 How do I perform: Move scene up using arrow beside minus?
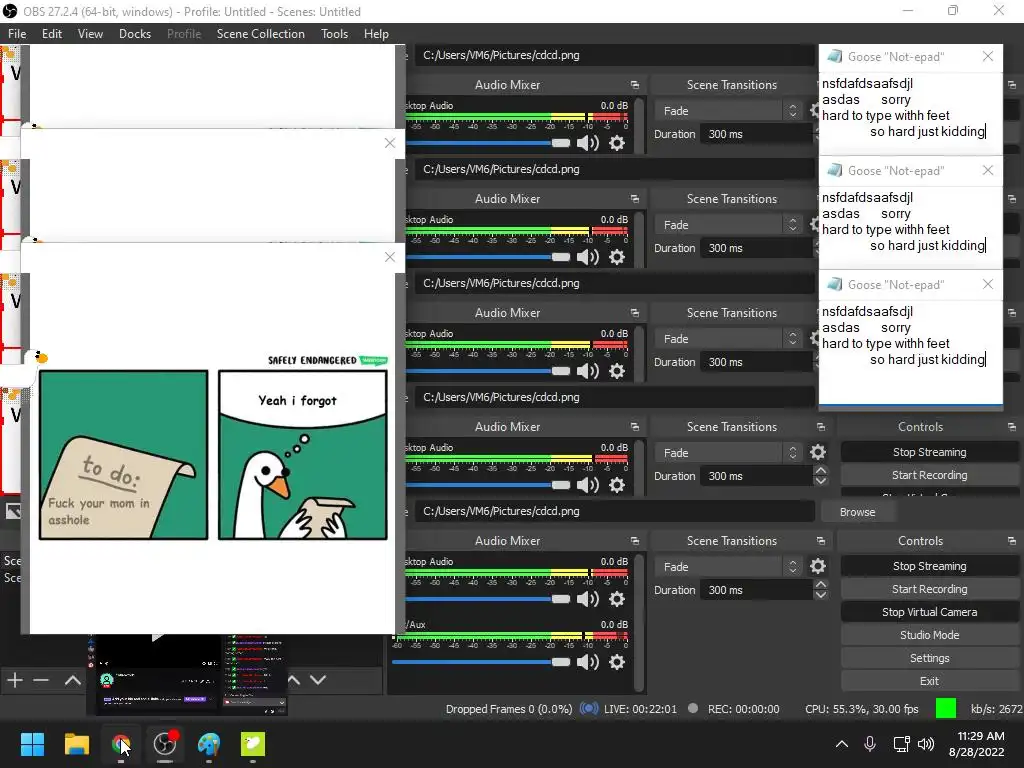pyautogui.click(x=72, y=680)
